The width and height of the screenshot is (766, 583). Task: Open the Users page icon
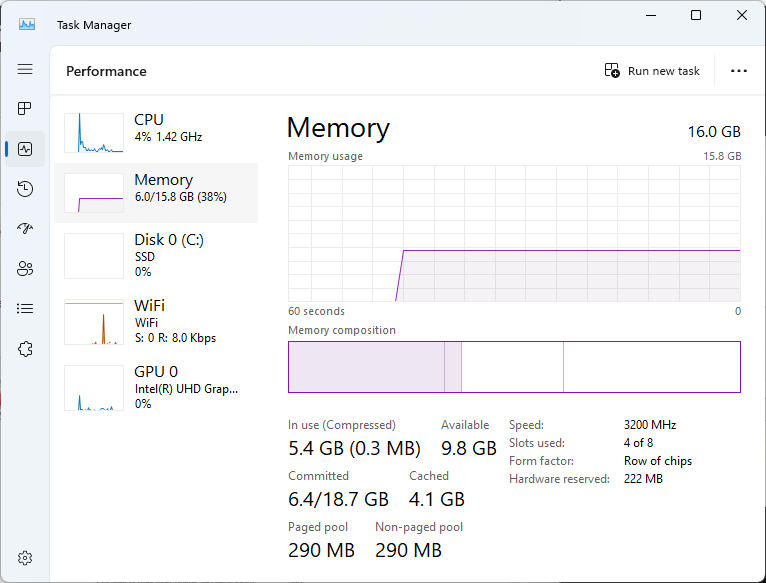click(x=25, y=268)
